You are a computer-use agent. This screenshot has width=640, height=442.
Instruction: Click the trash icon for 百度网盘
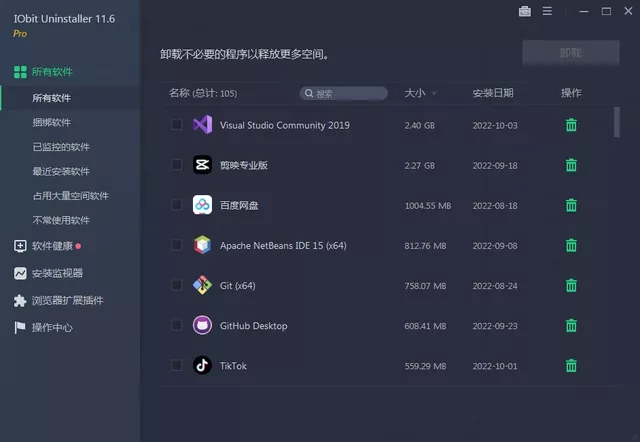coord(571,205)
